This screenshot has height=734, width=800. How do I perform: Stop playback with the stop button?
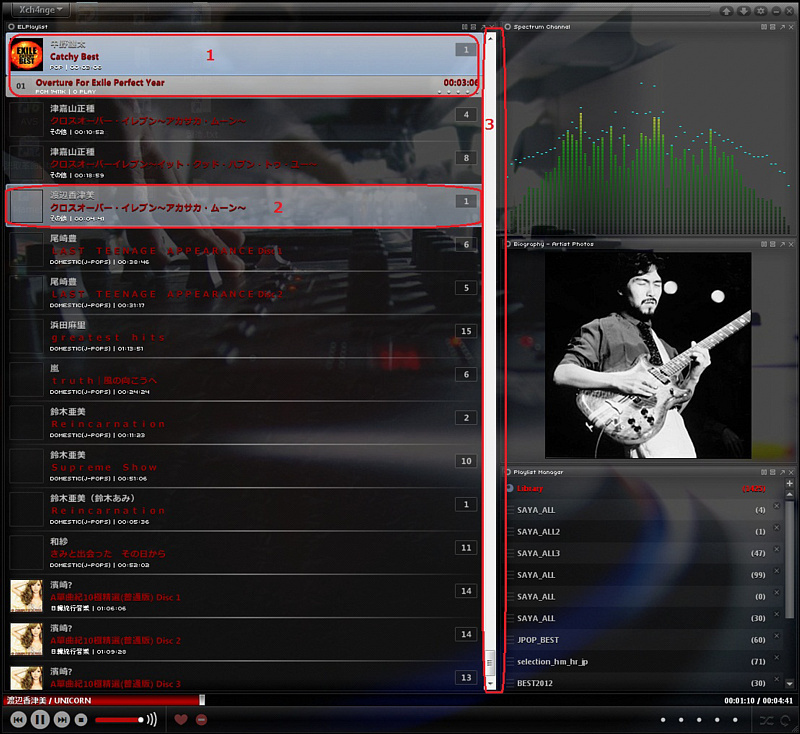click(x=81, y=720)
